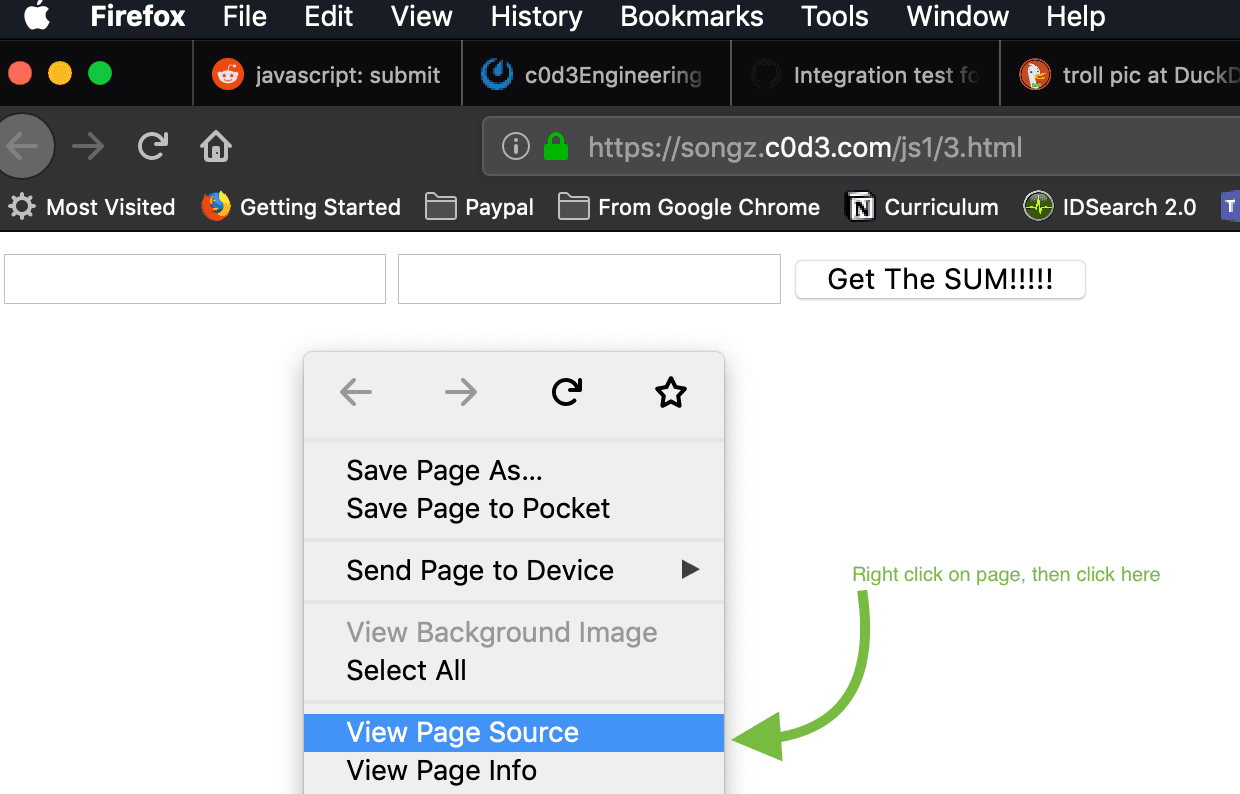Image resolution: width=1240 pixels, height=794 pixels.
Task: Click the reload icon in context menu
Action: pos(566,393)
